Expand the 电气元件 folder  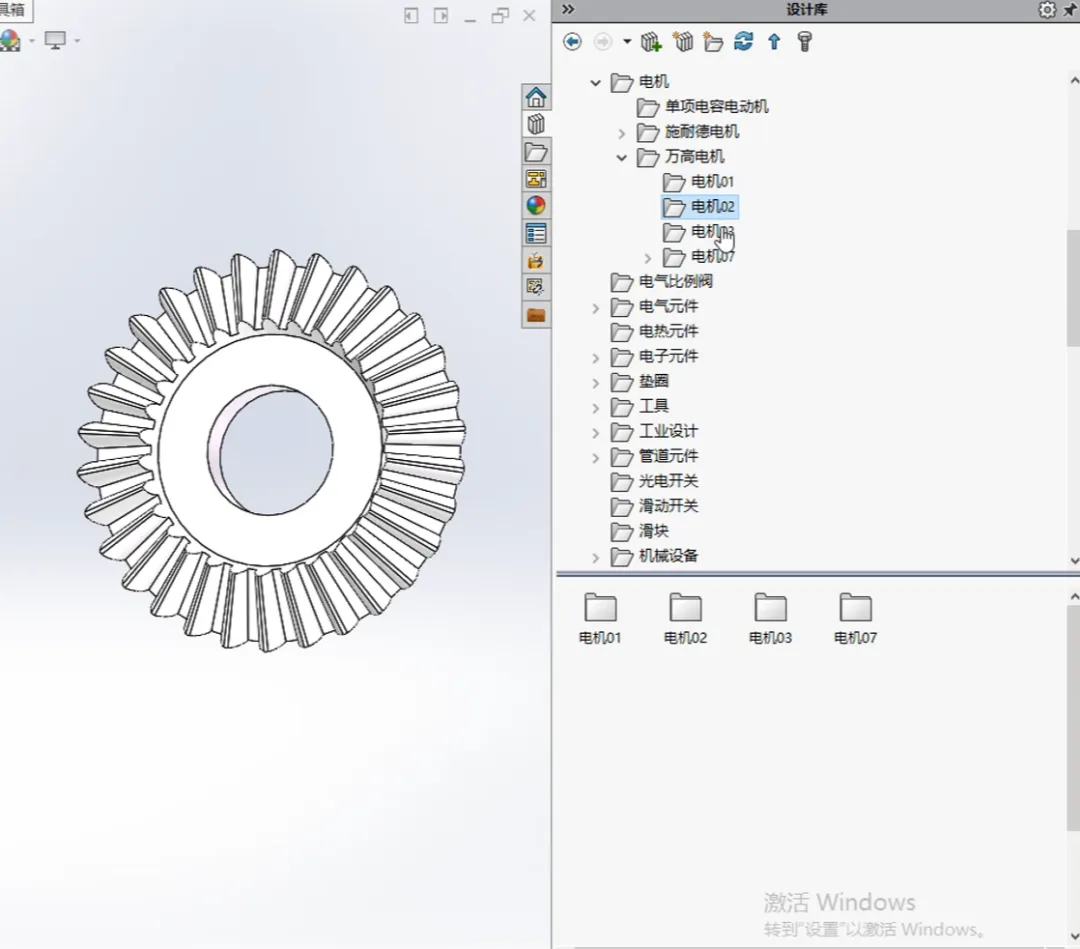tap(596, 309)
